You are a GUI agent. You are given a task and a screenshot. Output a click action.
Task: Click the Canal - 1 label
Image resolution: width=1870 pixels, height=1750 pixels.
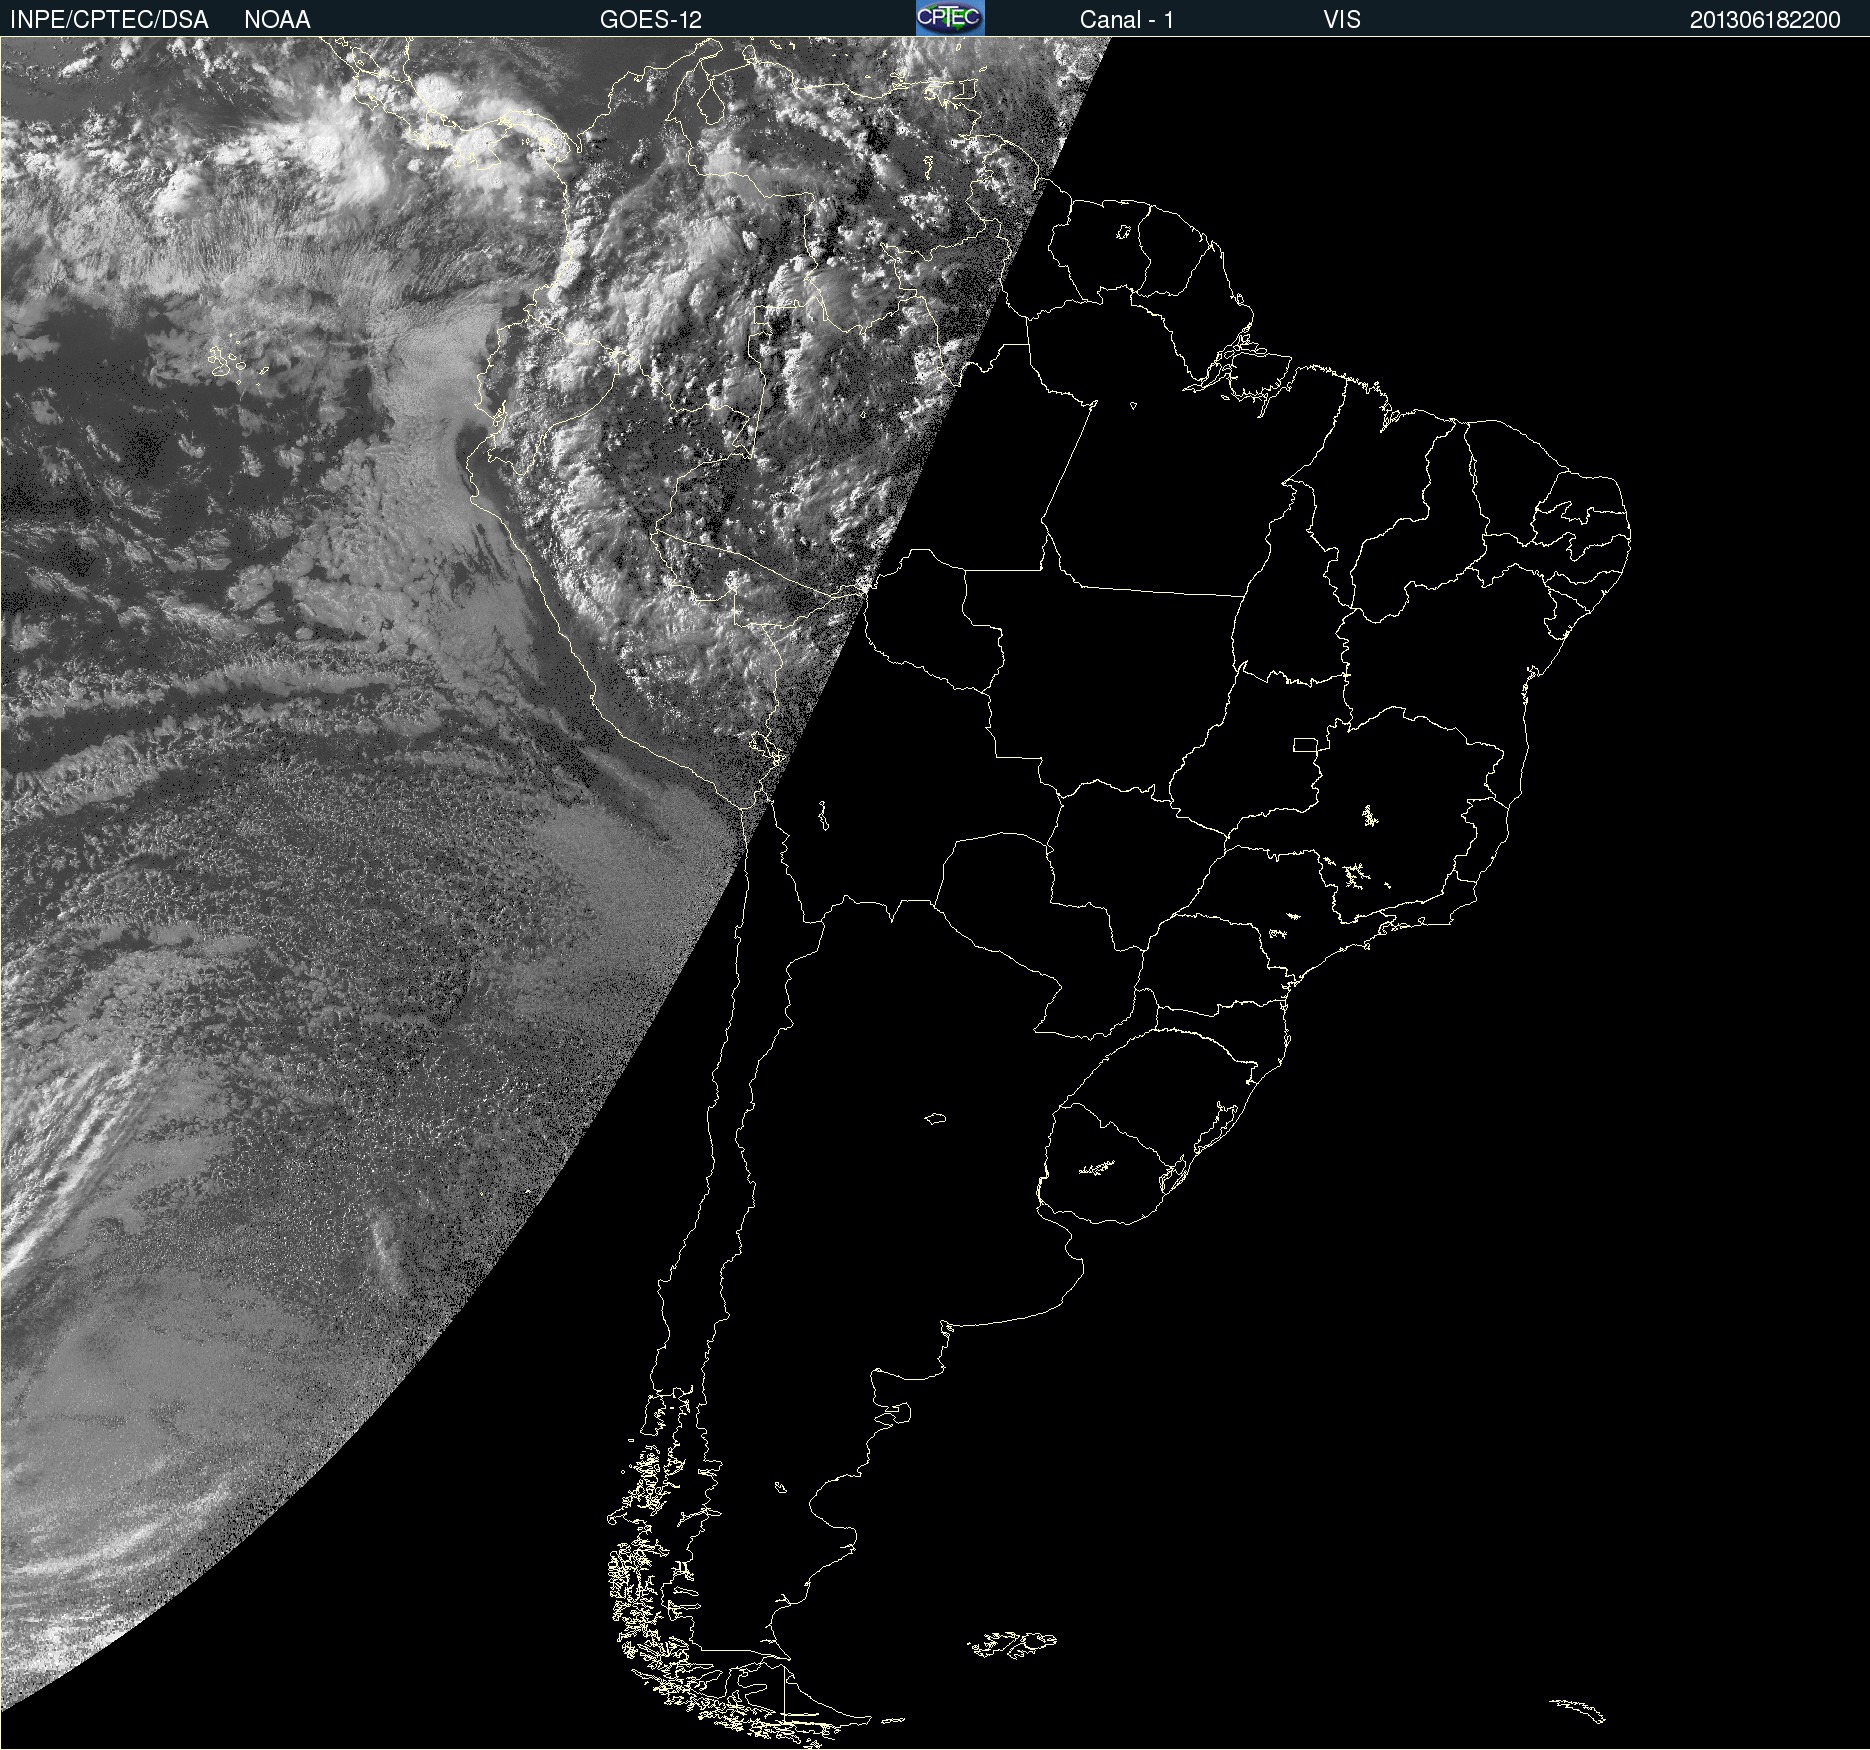click(x=1127, y=20)
